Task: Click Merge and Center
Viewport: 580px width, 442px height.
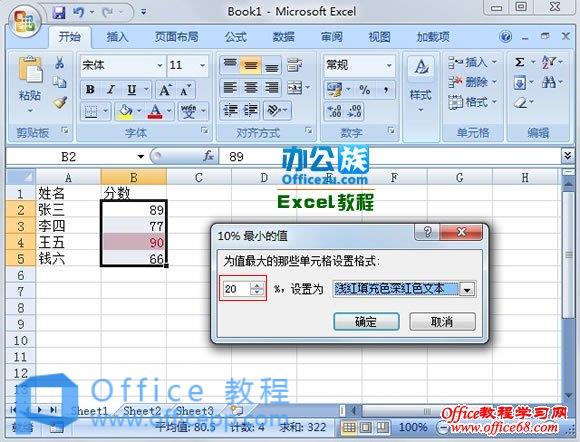Action: click(295, 88)
